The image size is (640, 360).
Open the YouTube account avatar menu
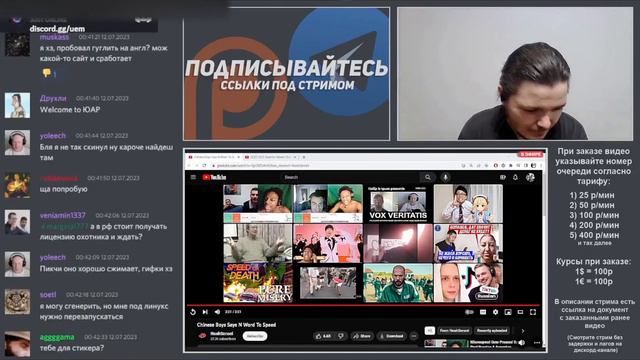pos(530,177)
